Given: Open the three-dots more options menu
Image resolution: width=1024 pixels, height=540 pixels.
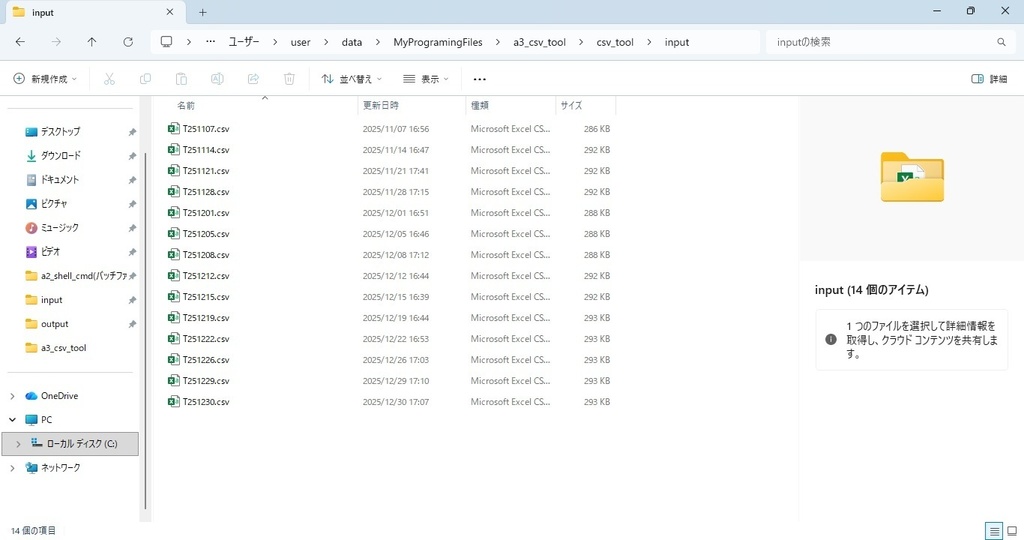Looking at the screenshot, I should click(479, 79).
